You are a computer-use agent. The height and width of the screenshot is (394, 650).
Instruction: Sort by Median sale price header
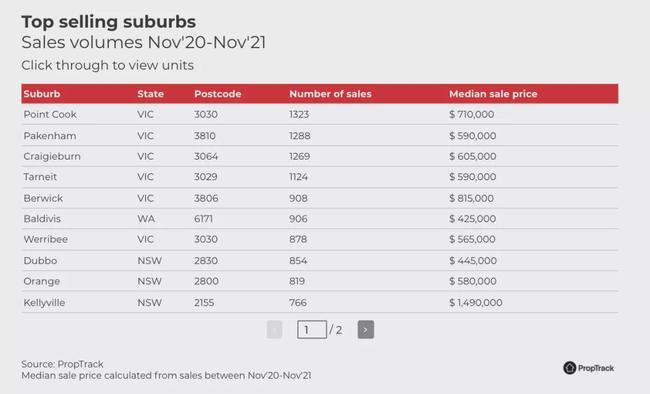[x=493, y=94]
